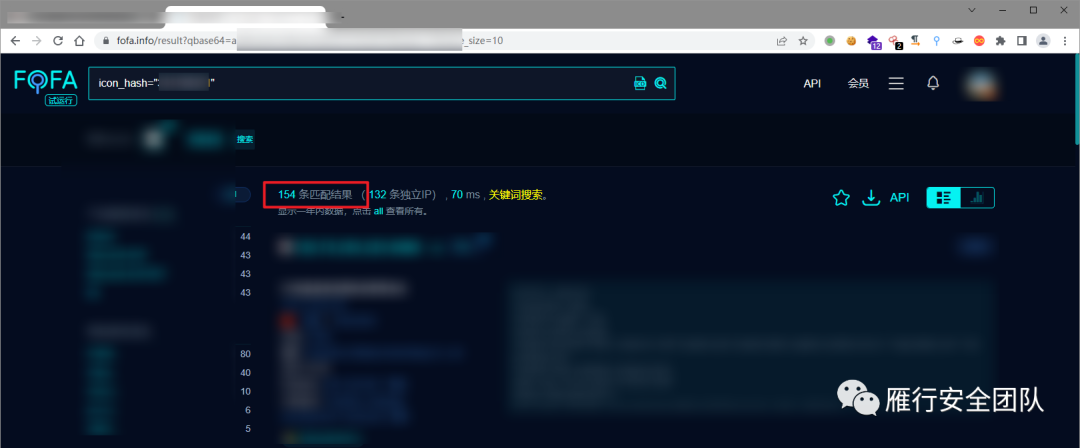The width and height of the screenshot is (1080, 448).
Task: Bookmark this query with the star icon
Action: 840,198
